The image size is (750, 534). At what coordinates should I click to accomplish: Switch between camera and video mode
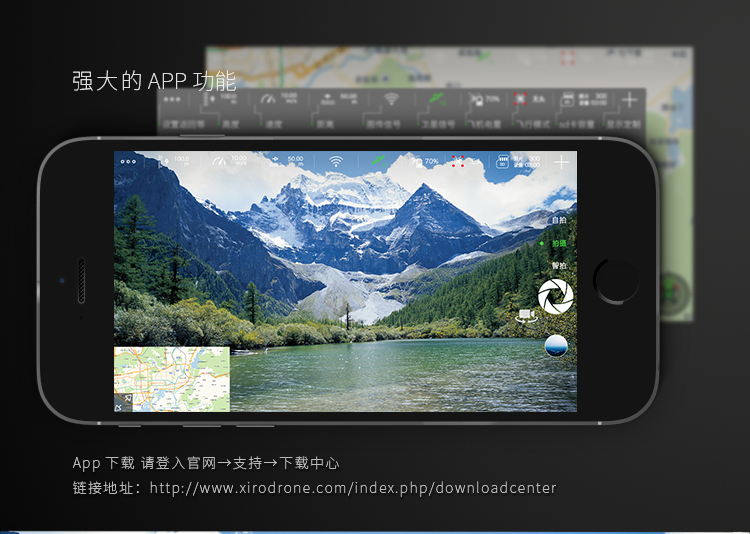coord(525,317)
